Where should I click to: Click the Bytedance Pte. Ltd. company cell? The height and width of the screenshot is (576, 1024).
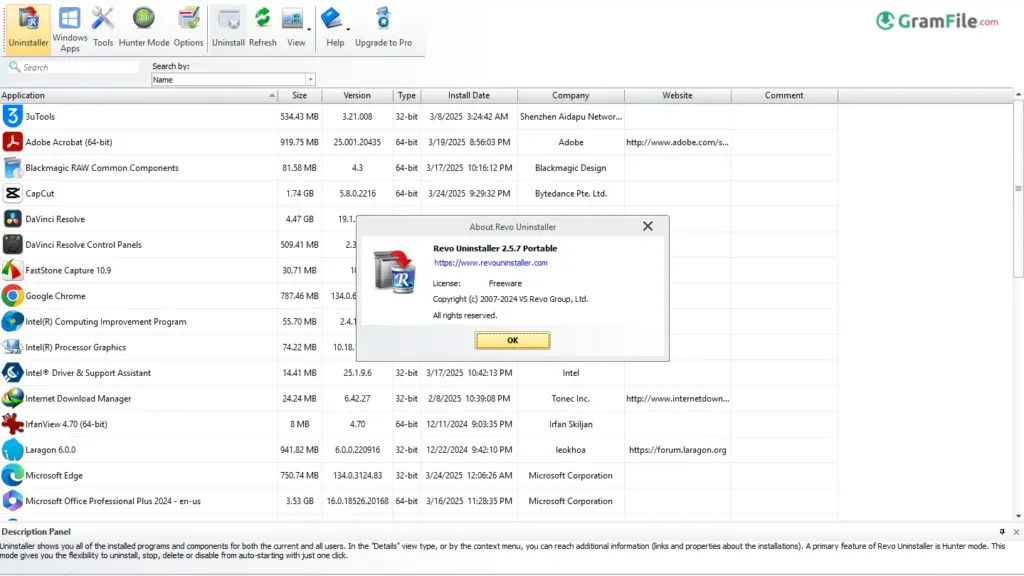pos(571,193)
